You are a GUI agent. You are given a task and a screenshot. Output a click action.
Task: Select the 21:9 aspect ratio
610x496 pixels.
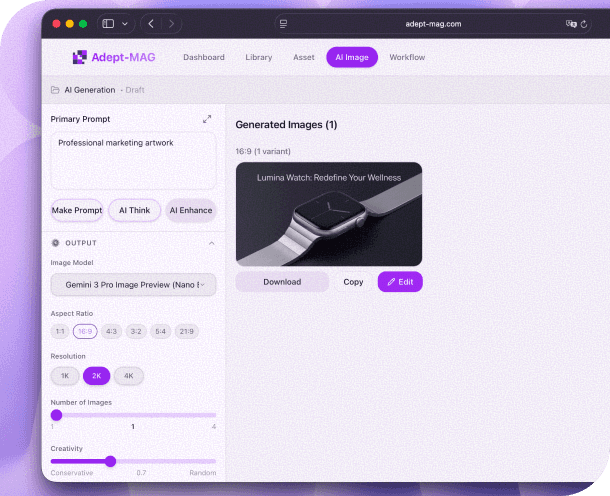pyautogui.click(x=187, y=331)
